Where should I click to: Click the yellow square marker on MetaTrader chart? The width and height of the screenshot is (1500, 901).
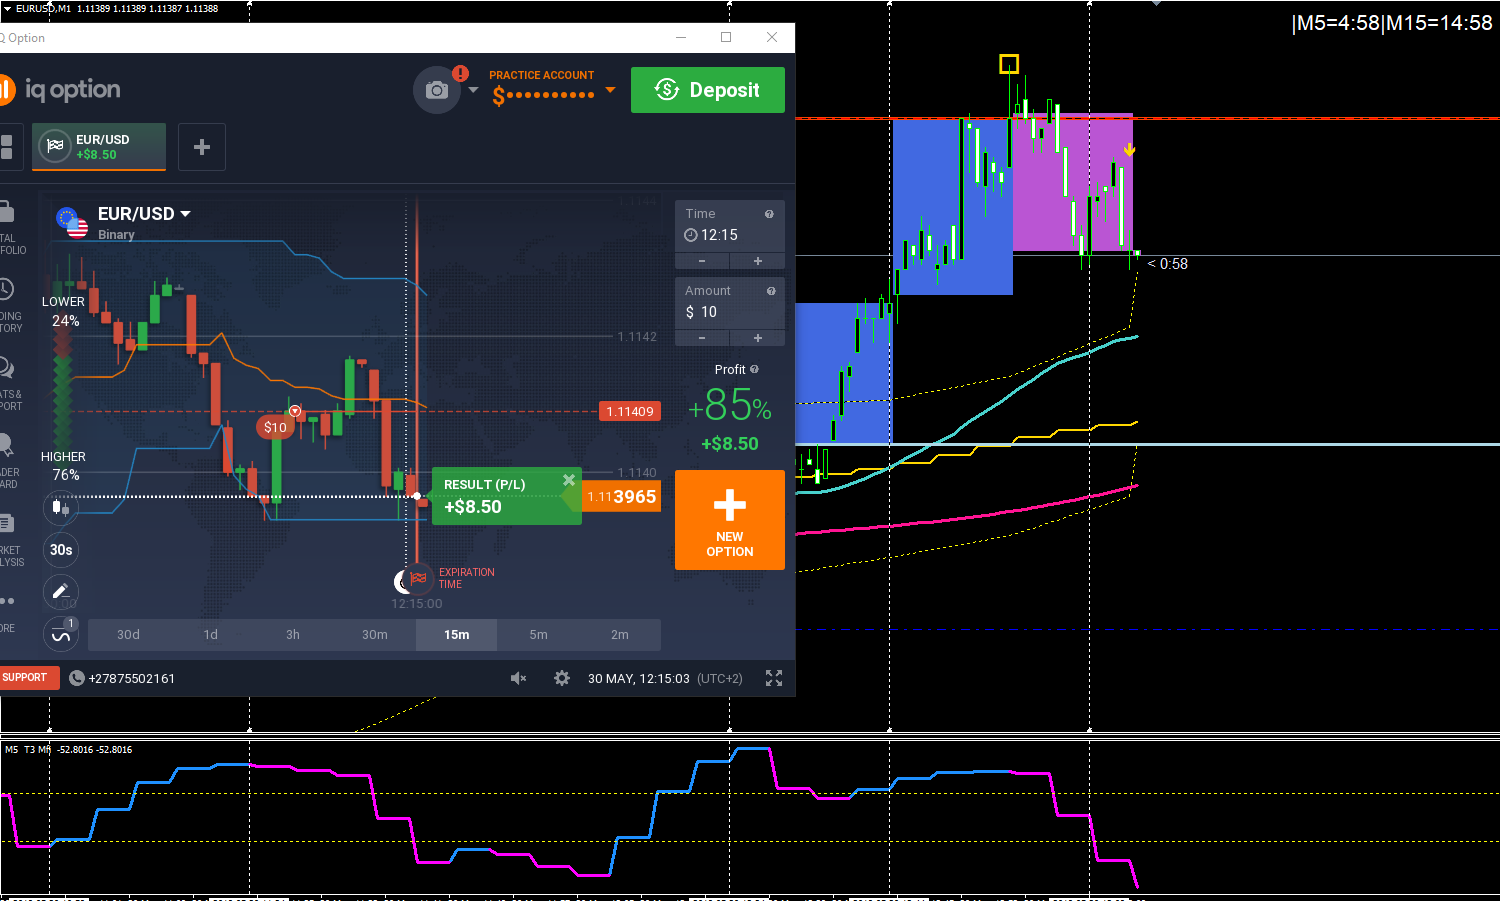[x=1009, y=64]
